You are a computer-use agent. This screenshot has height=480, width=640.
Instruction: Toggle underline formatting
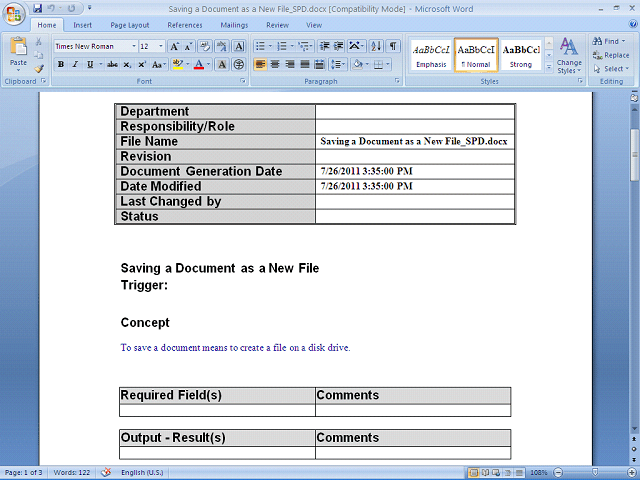(x=90, y=64)
